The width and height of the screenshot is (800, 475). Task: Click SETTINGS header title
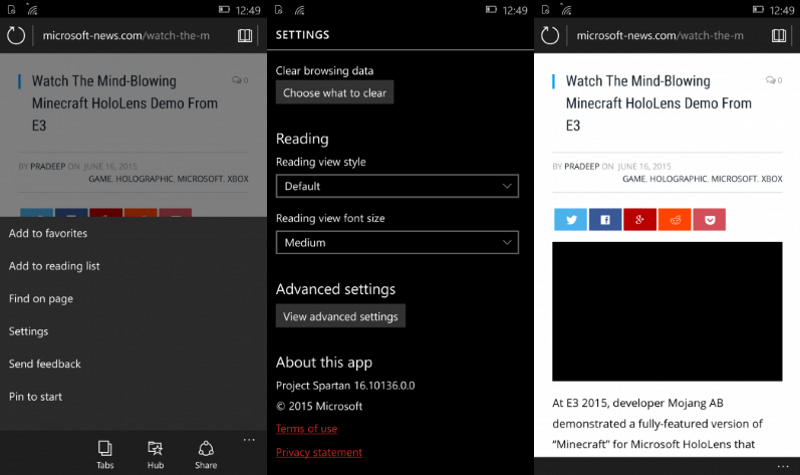coord(303,35)
